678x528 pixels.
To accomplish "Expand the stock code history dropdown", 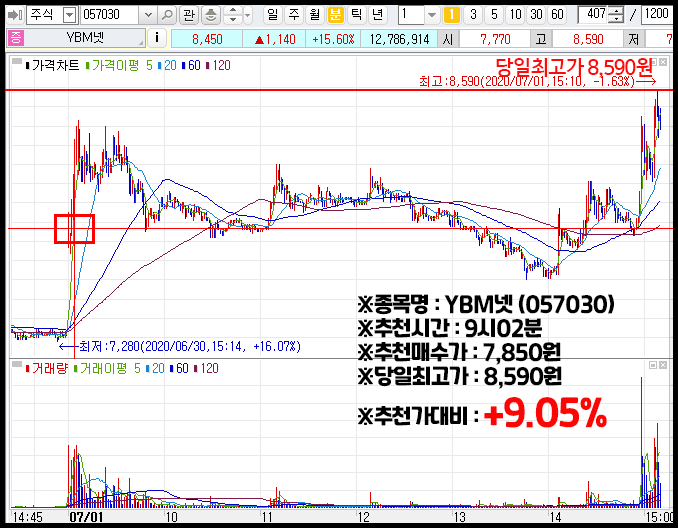I will [148, 16].
